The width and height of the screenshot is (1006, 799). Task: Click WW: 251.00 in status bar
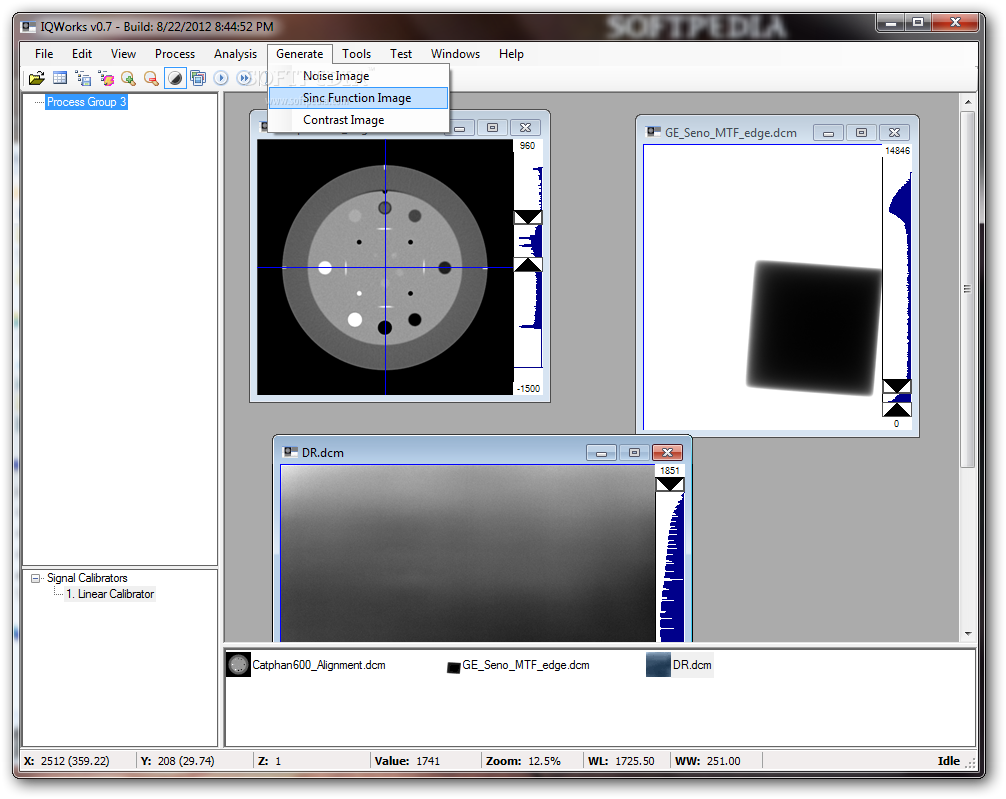pyautogui.click(x=708, y=761)
